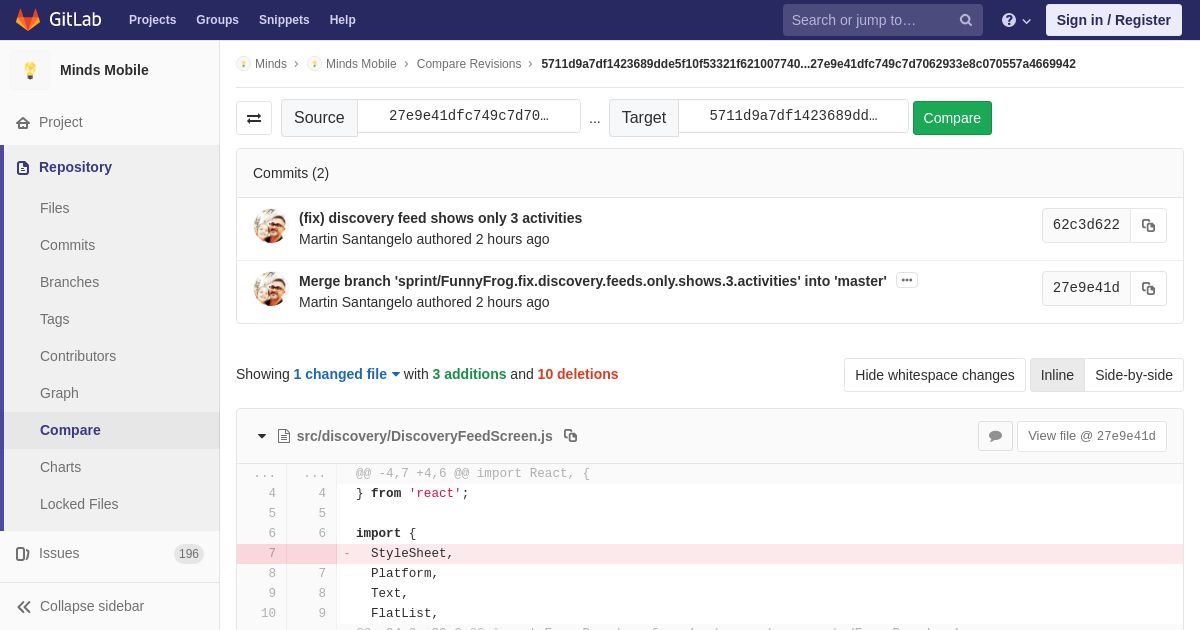Toggle comments with the speech bubble icon
Viewport: 1200px width, 630px height.
[x=995, y=436]
